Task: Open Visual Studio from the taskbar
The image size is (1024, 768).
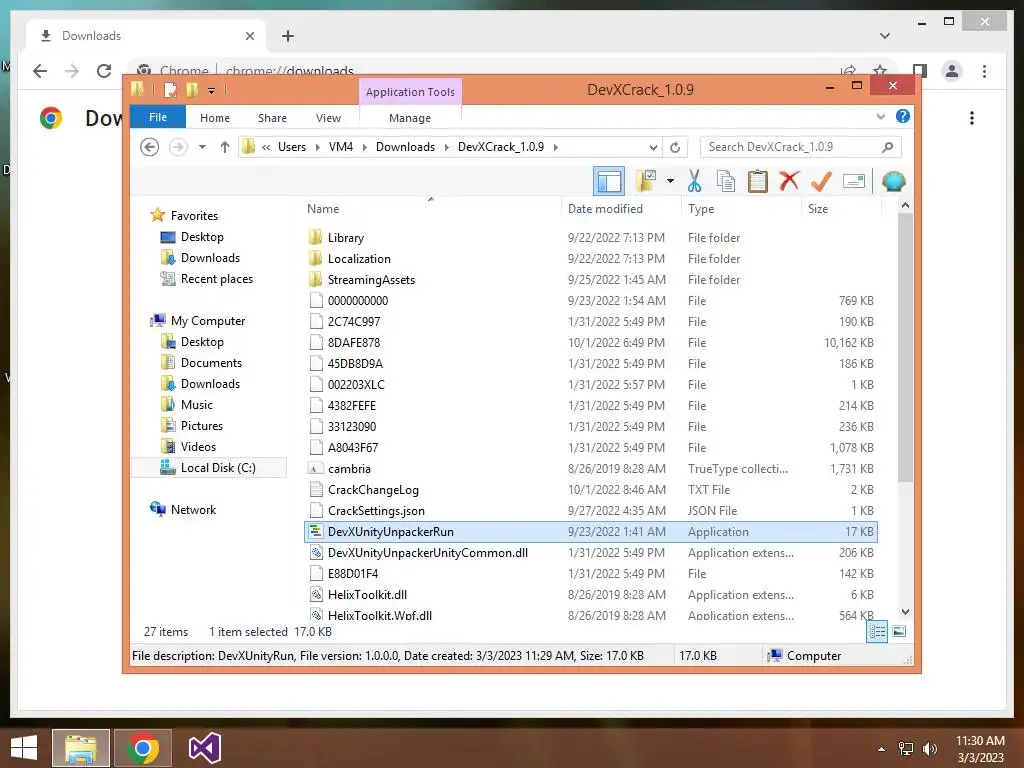Action: [204, 748]
